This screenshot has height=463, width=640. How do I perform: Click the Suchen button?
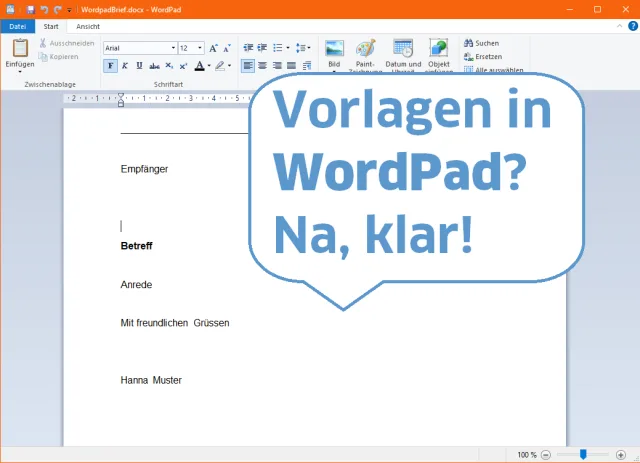(481, 43)
